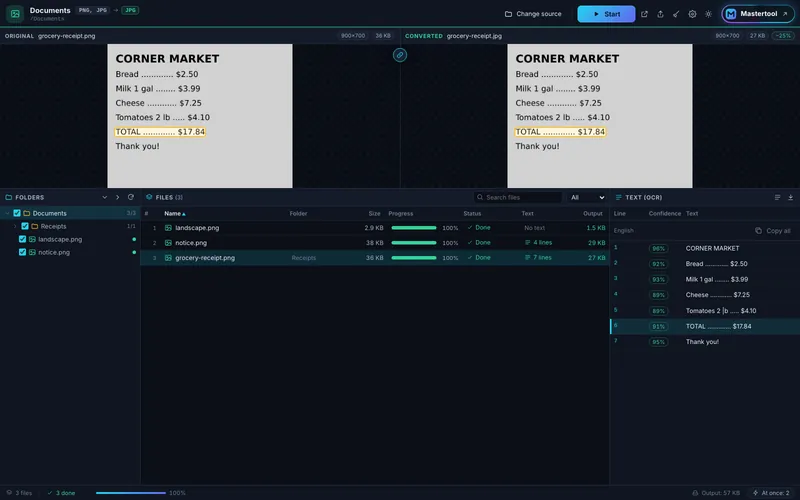Click the -25% size reduction badge

(x=783, y=36)
